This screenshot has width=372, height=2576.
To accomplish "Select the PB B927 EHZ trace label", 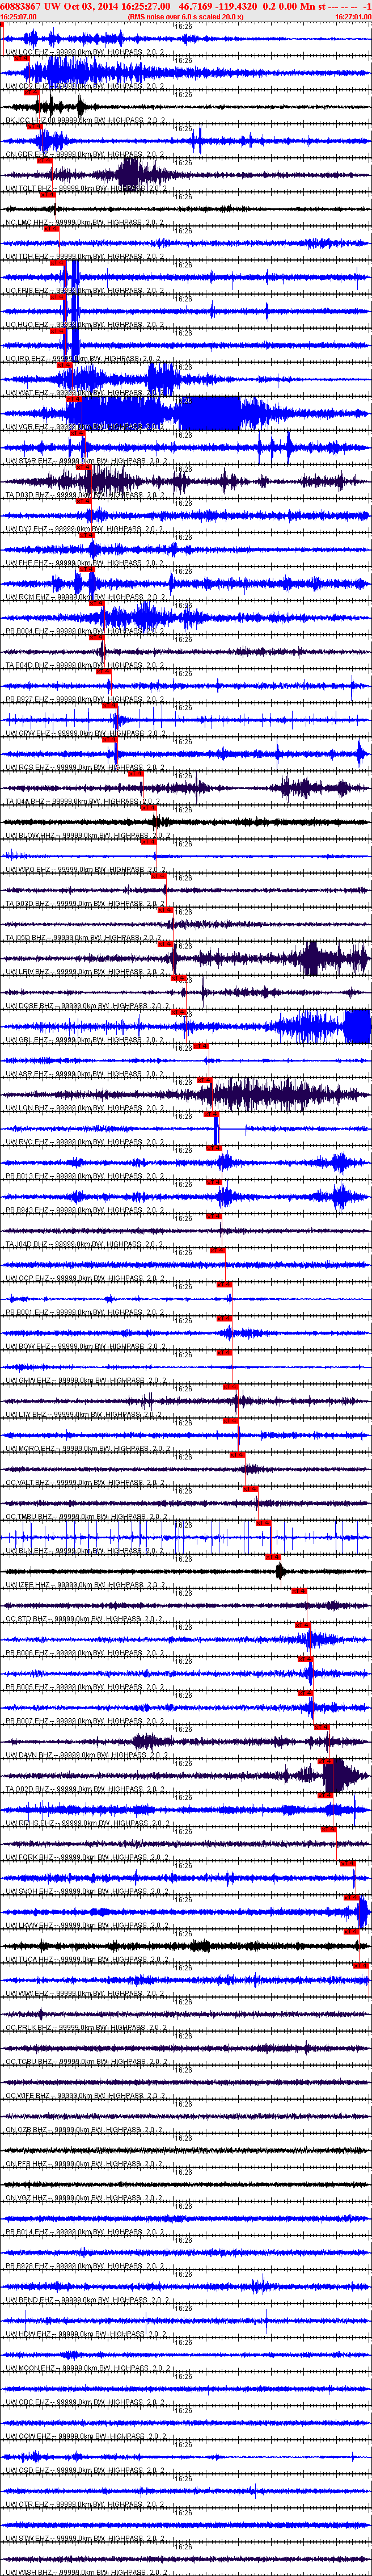I will pyautogui.click(x=86, y=699).
